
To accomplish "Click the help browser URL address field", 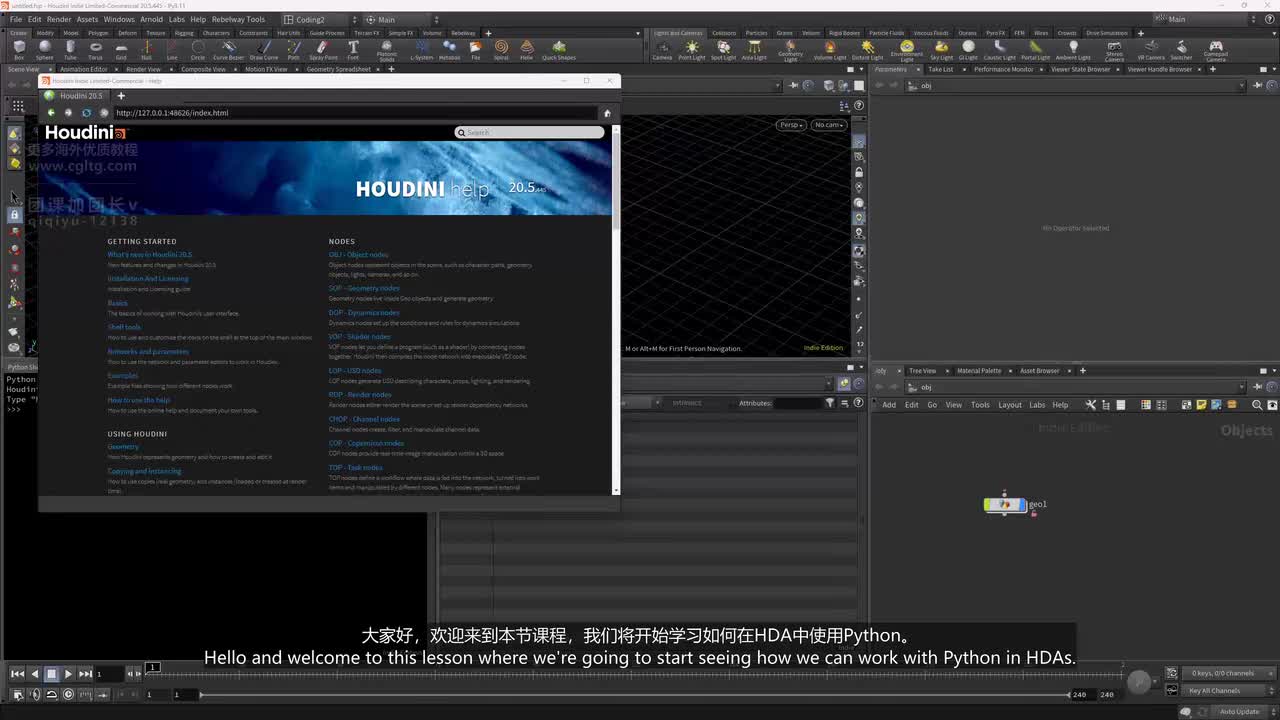I will [x=355, y=113].
